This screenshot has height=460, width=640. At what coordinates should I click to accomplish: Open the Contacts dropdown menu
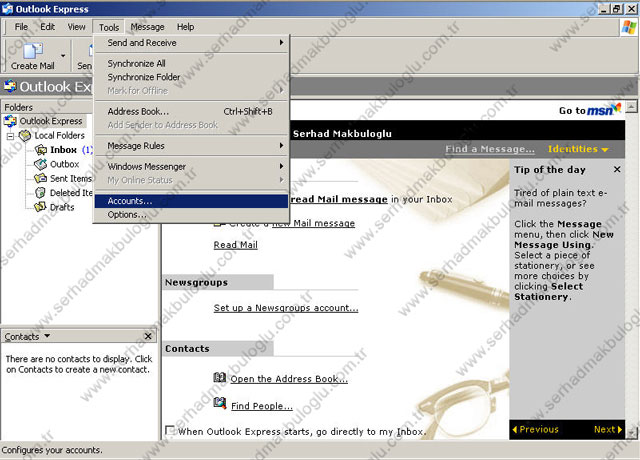(x=47, y=336)
